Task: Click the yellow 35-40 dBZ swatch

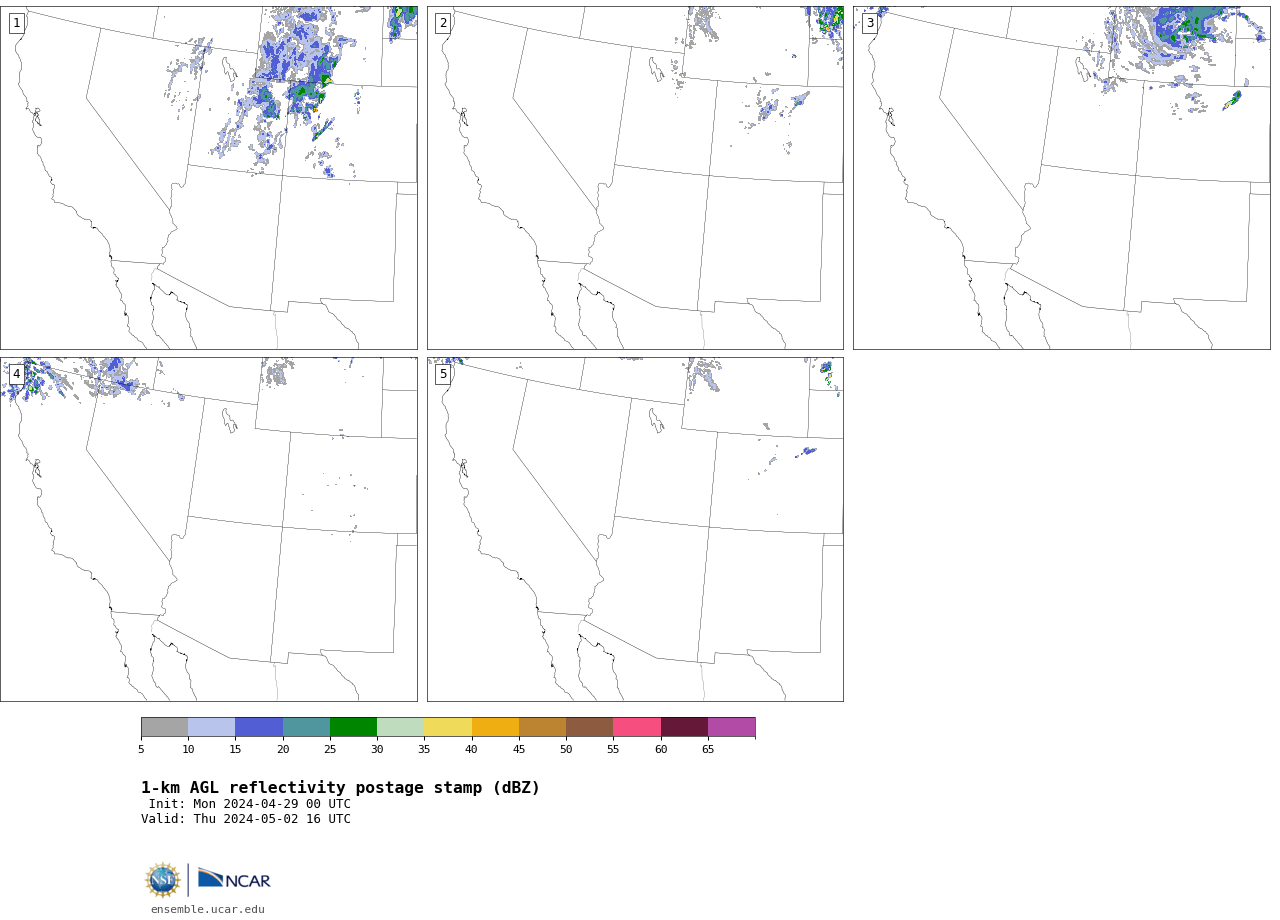Action: click(448, 727)
